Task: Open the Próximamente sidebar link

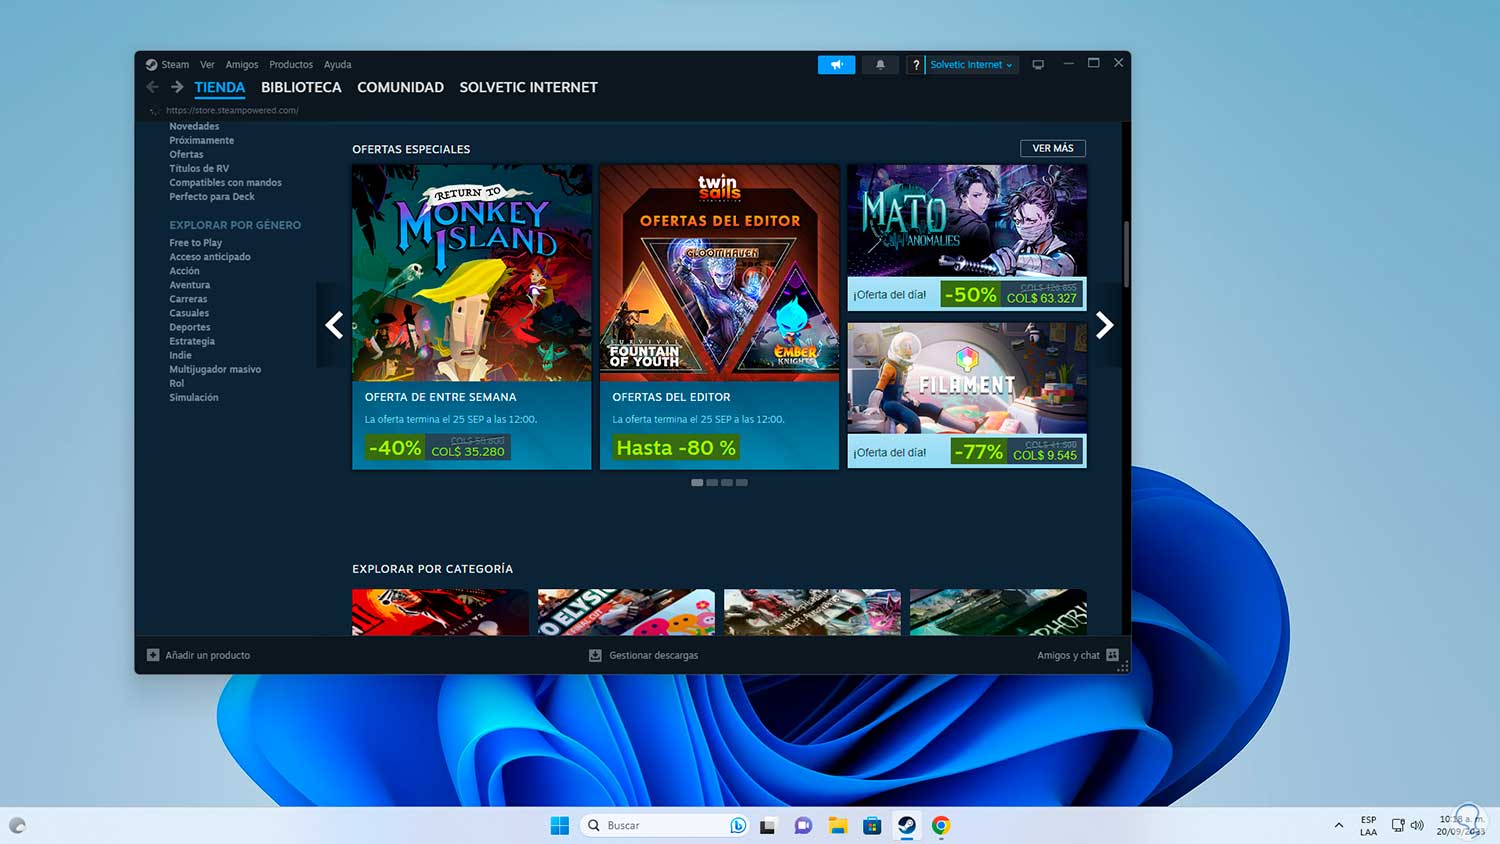Action: (202, 140)
